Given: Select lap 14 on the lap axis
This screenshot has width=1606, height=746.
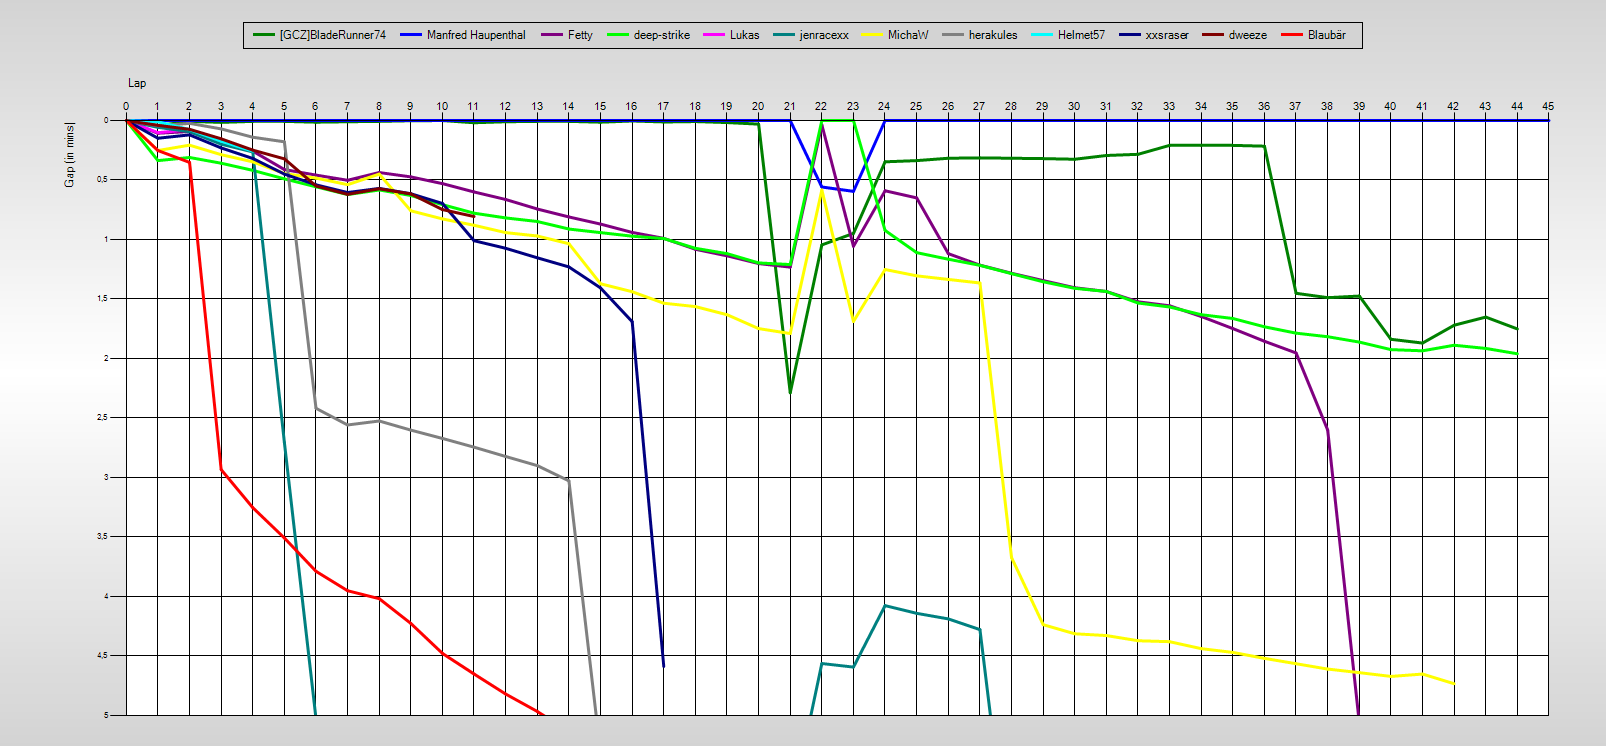Looking at the screenshot, I should pyautogui.click(x=568, y=106).
